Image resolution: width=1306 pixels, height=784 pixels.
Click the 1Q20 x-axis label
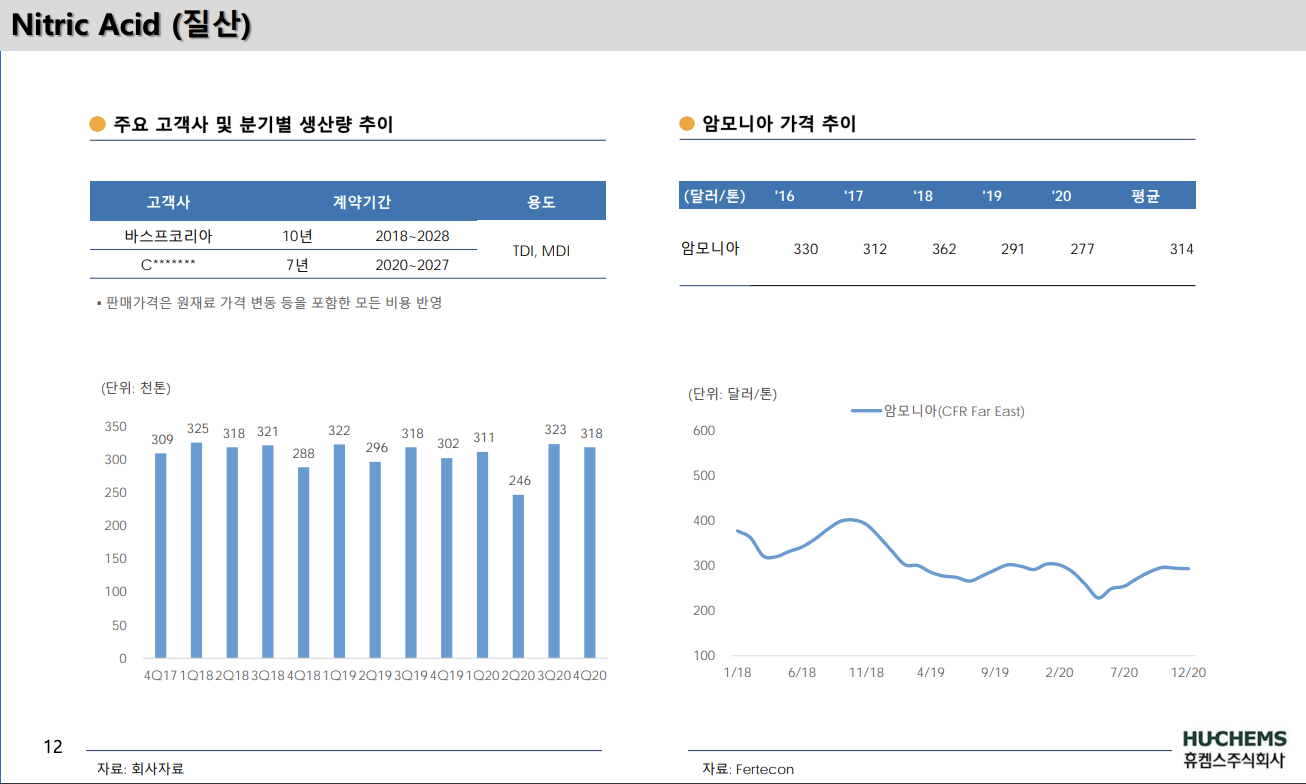click(x=482, y=675)
